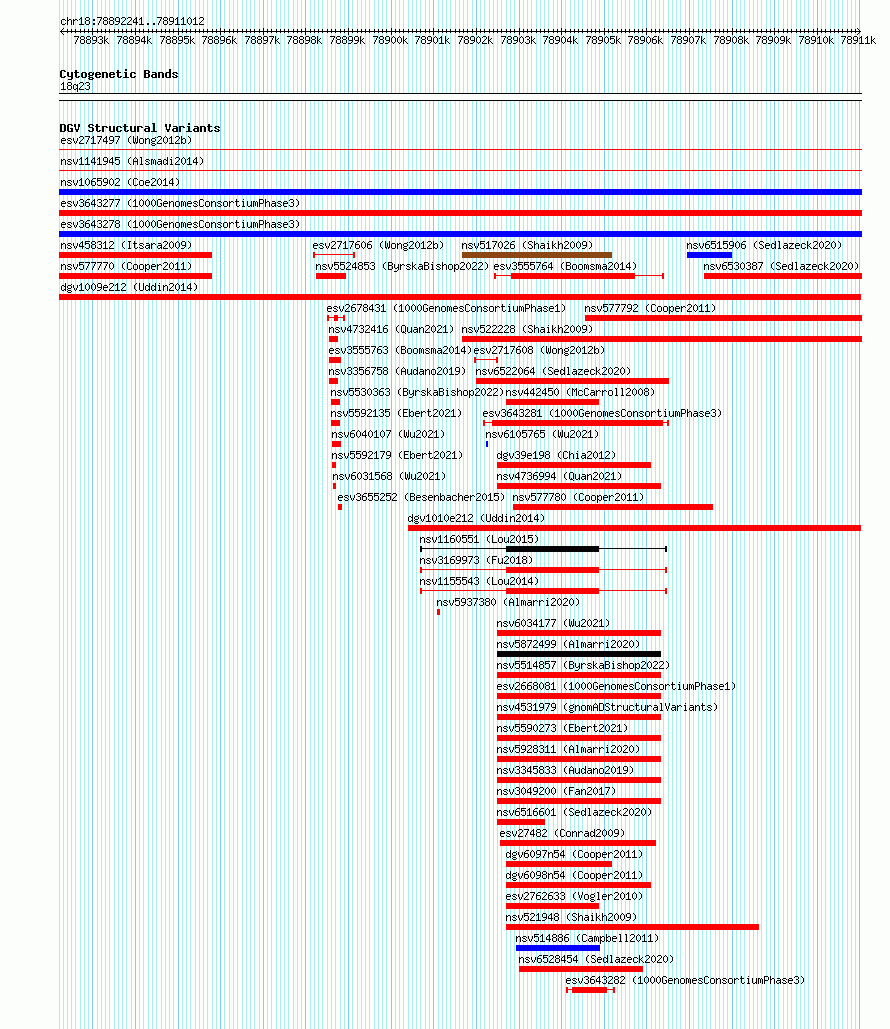The height and width of the screenshot is (1029, 890).
Task: Click esv2678431 (1000GenomesConsortiumPhase1) label
Action: point(446,308)
